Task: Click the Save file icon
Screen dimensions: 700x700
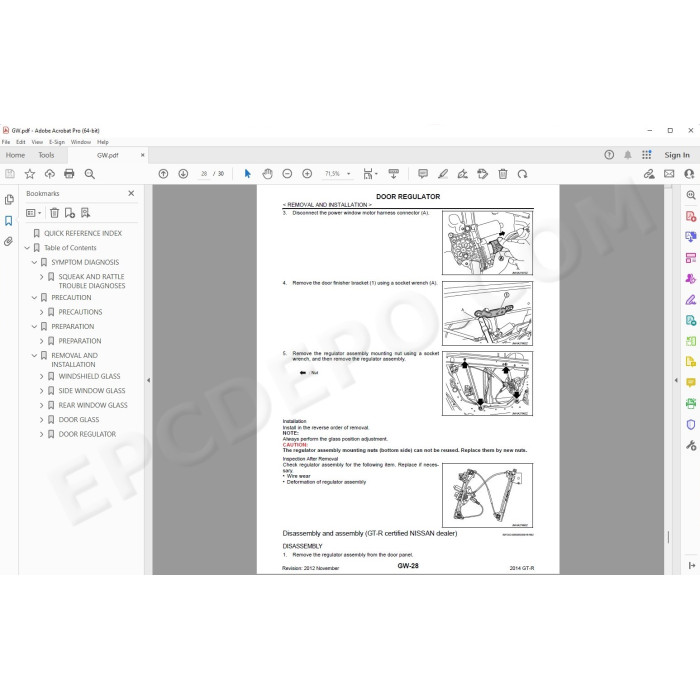Action: coord(10,174)
